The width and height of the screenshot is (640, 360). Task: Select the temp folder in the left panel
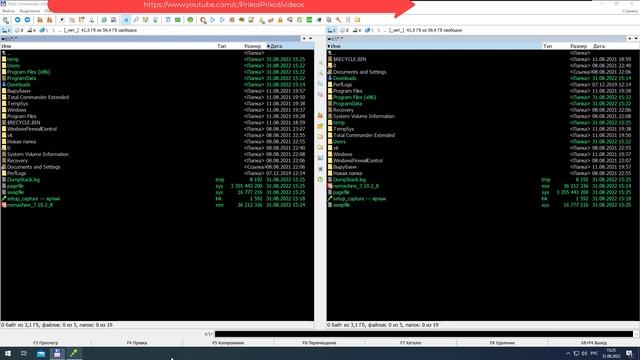point(157,59)
